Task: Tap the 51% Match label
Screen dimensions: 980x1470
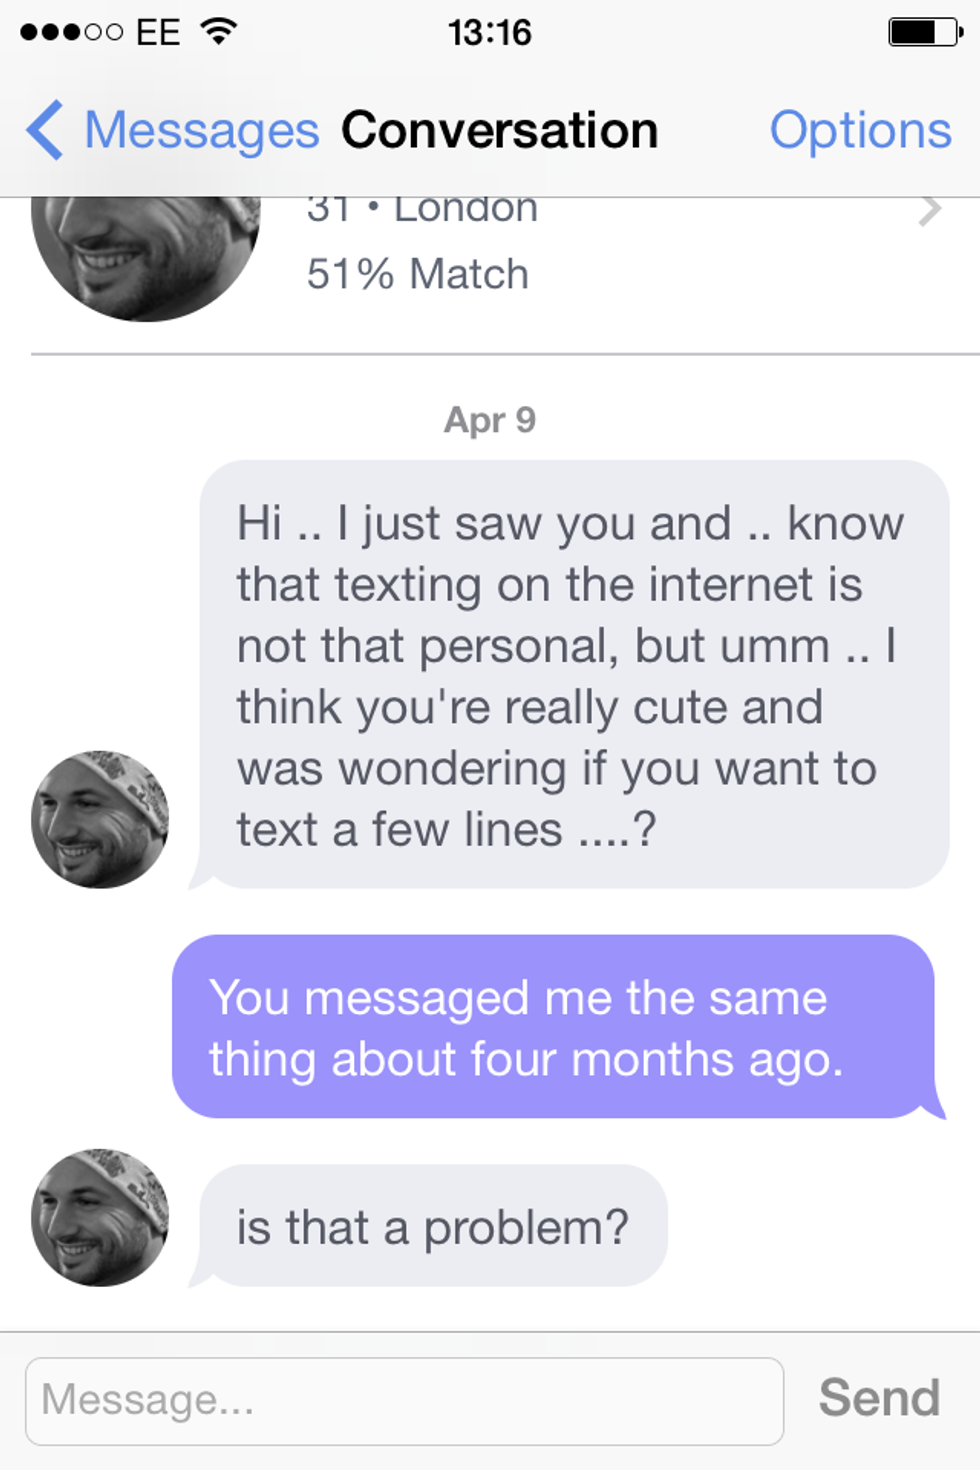Action: click(x=417, y=274)
